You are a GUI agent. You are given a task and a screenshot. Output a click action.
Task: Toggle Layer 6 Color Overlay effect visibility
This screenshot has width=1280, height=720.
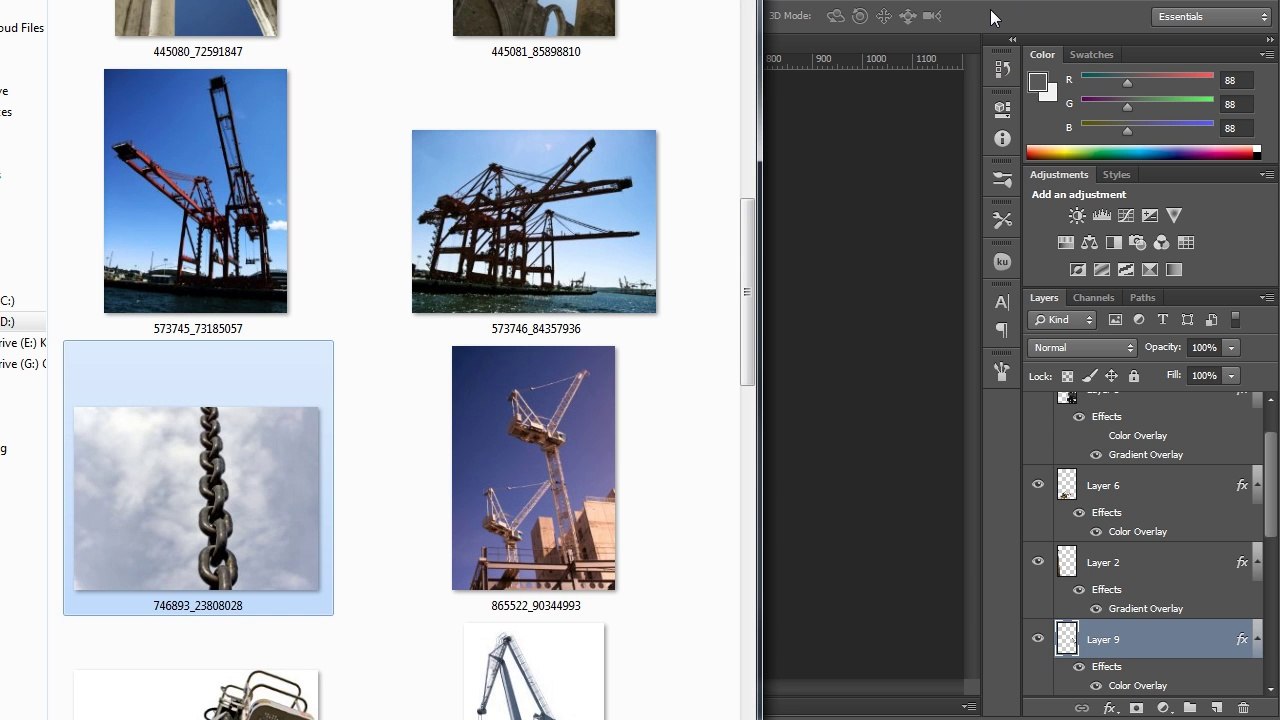coord(1096,532)
